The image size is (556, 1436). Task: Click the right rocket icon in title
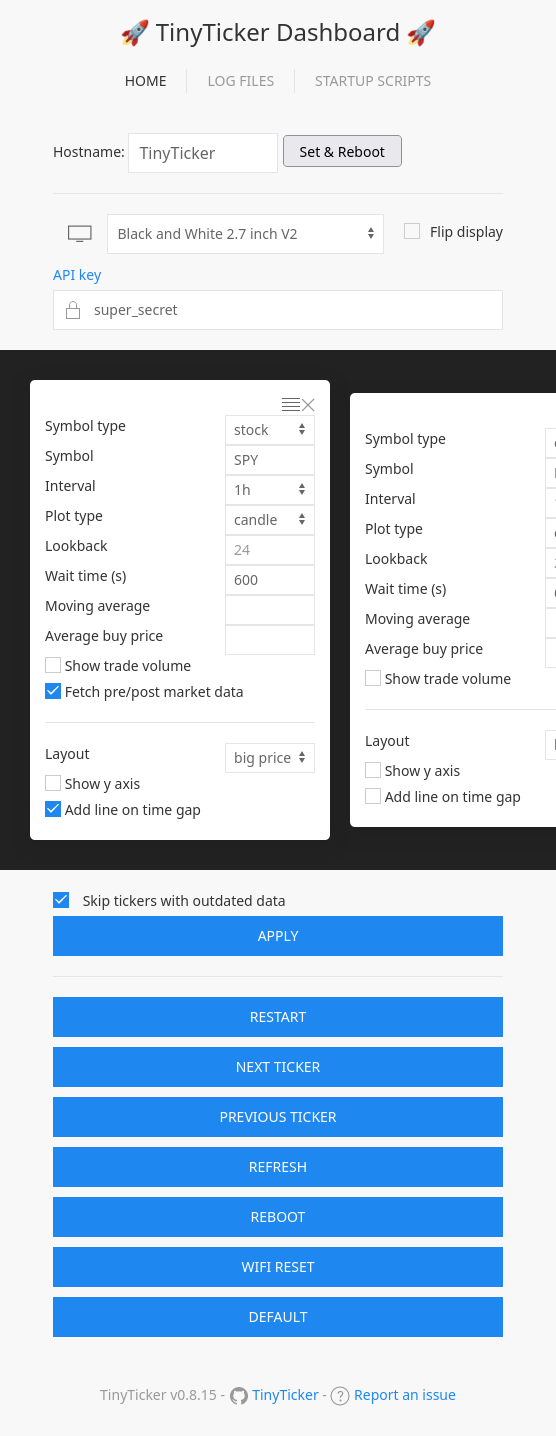pyautogui.click(x=421, y=33)
